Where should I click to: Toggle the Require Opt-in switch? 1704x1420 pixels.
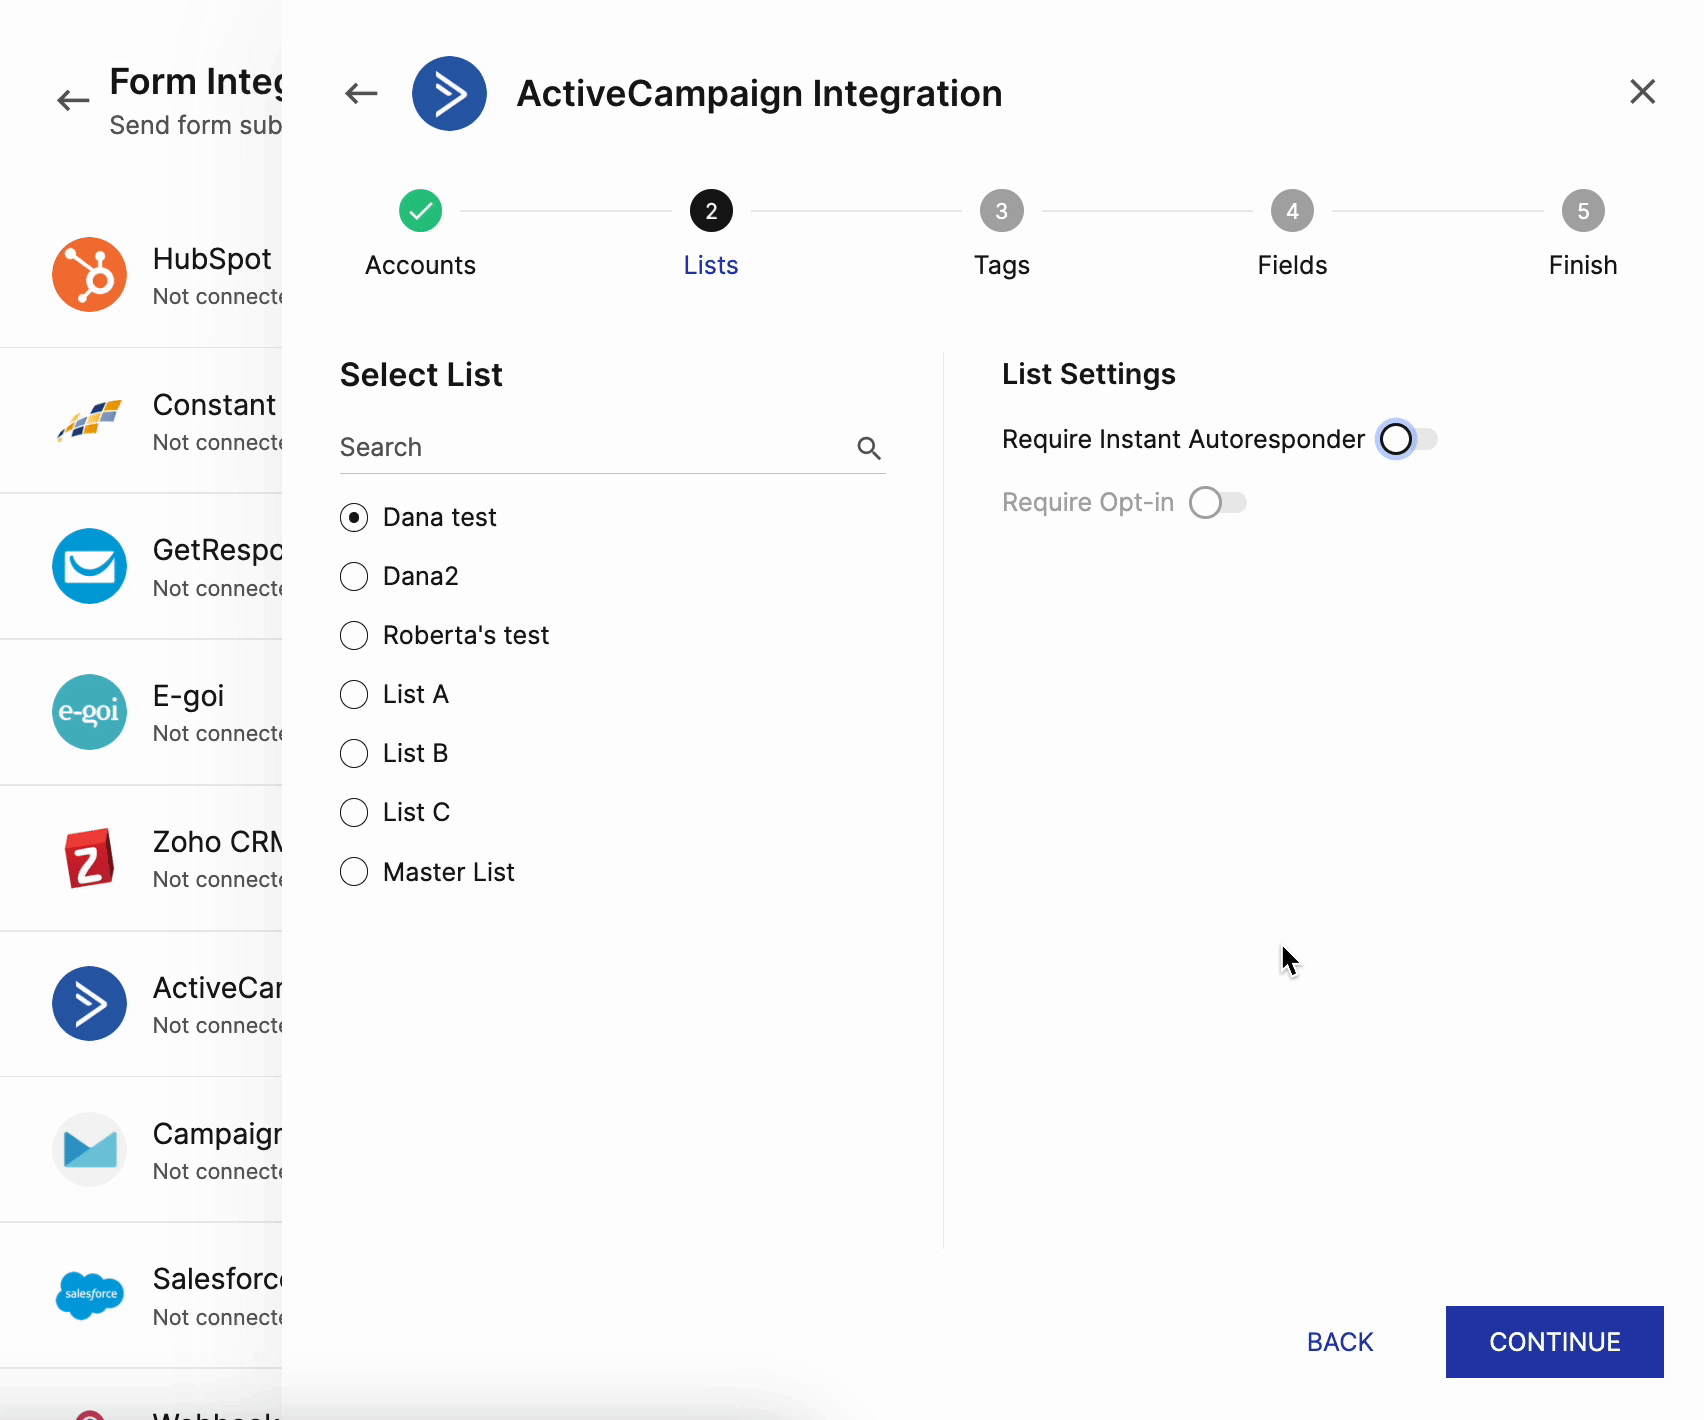[x=1217, y=502]
